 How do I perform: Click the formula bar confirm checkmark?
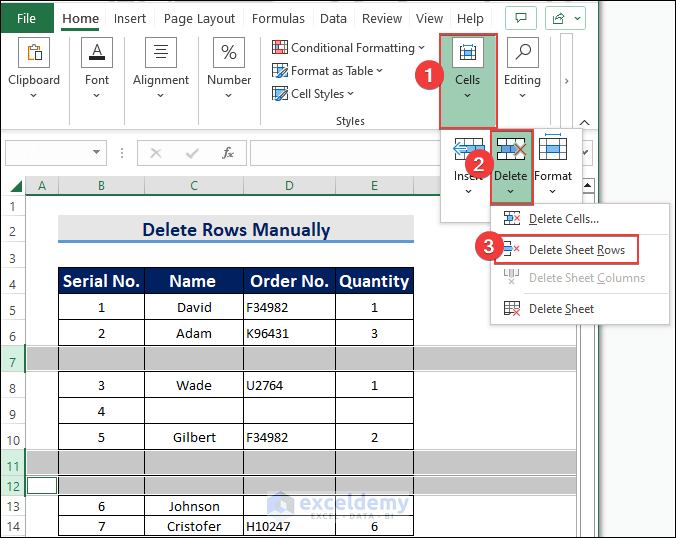click(192, 153)
